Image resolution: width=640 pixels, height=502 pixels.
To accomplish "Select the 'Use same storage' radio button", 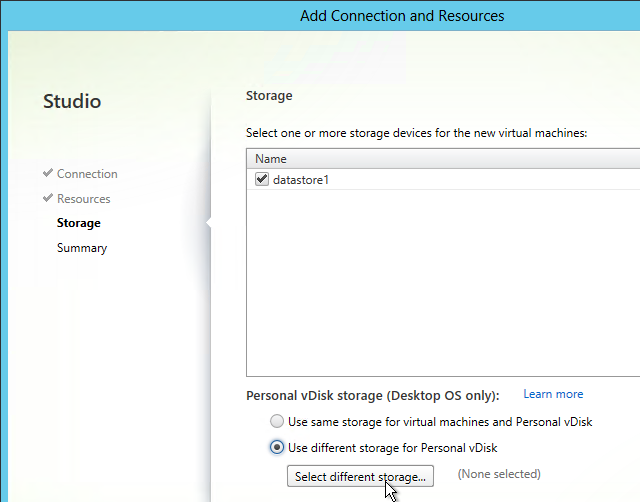I will tap(275, 422).
